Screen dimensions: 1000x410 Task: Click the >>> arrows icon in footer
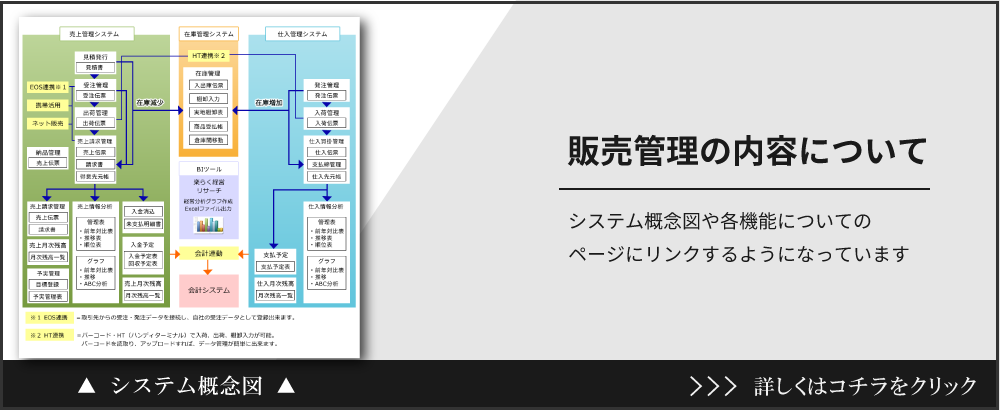[x=714, y=386]
